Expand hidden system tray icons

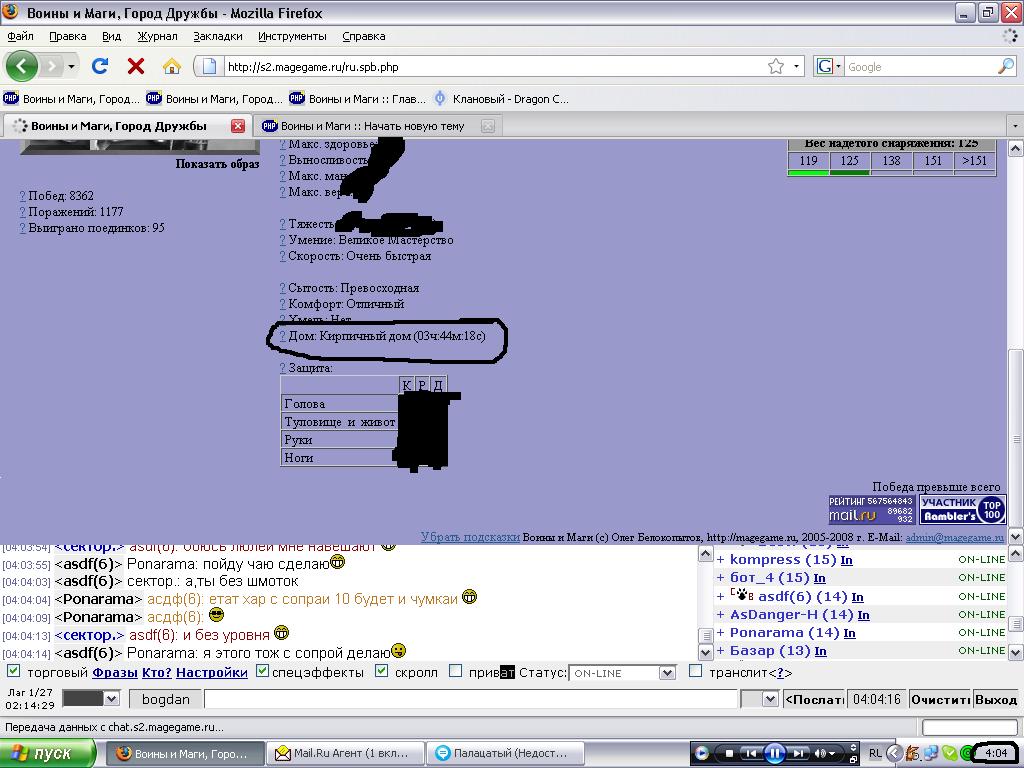tap(893, 754)
